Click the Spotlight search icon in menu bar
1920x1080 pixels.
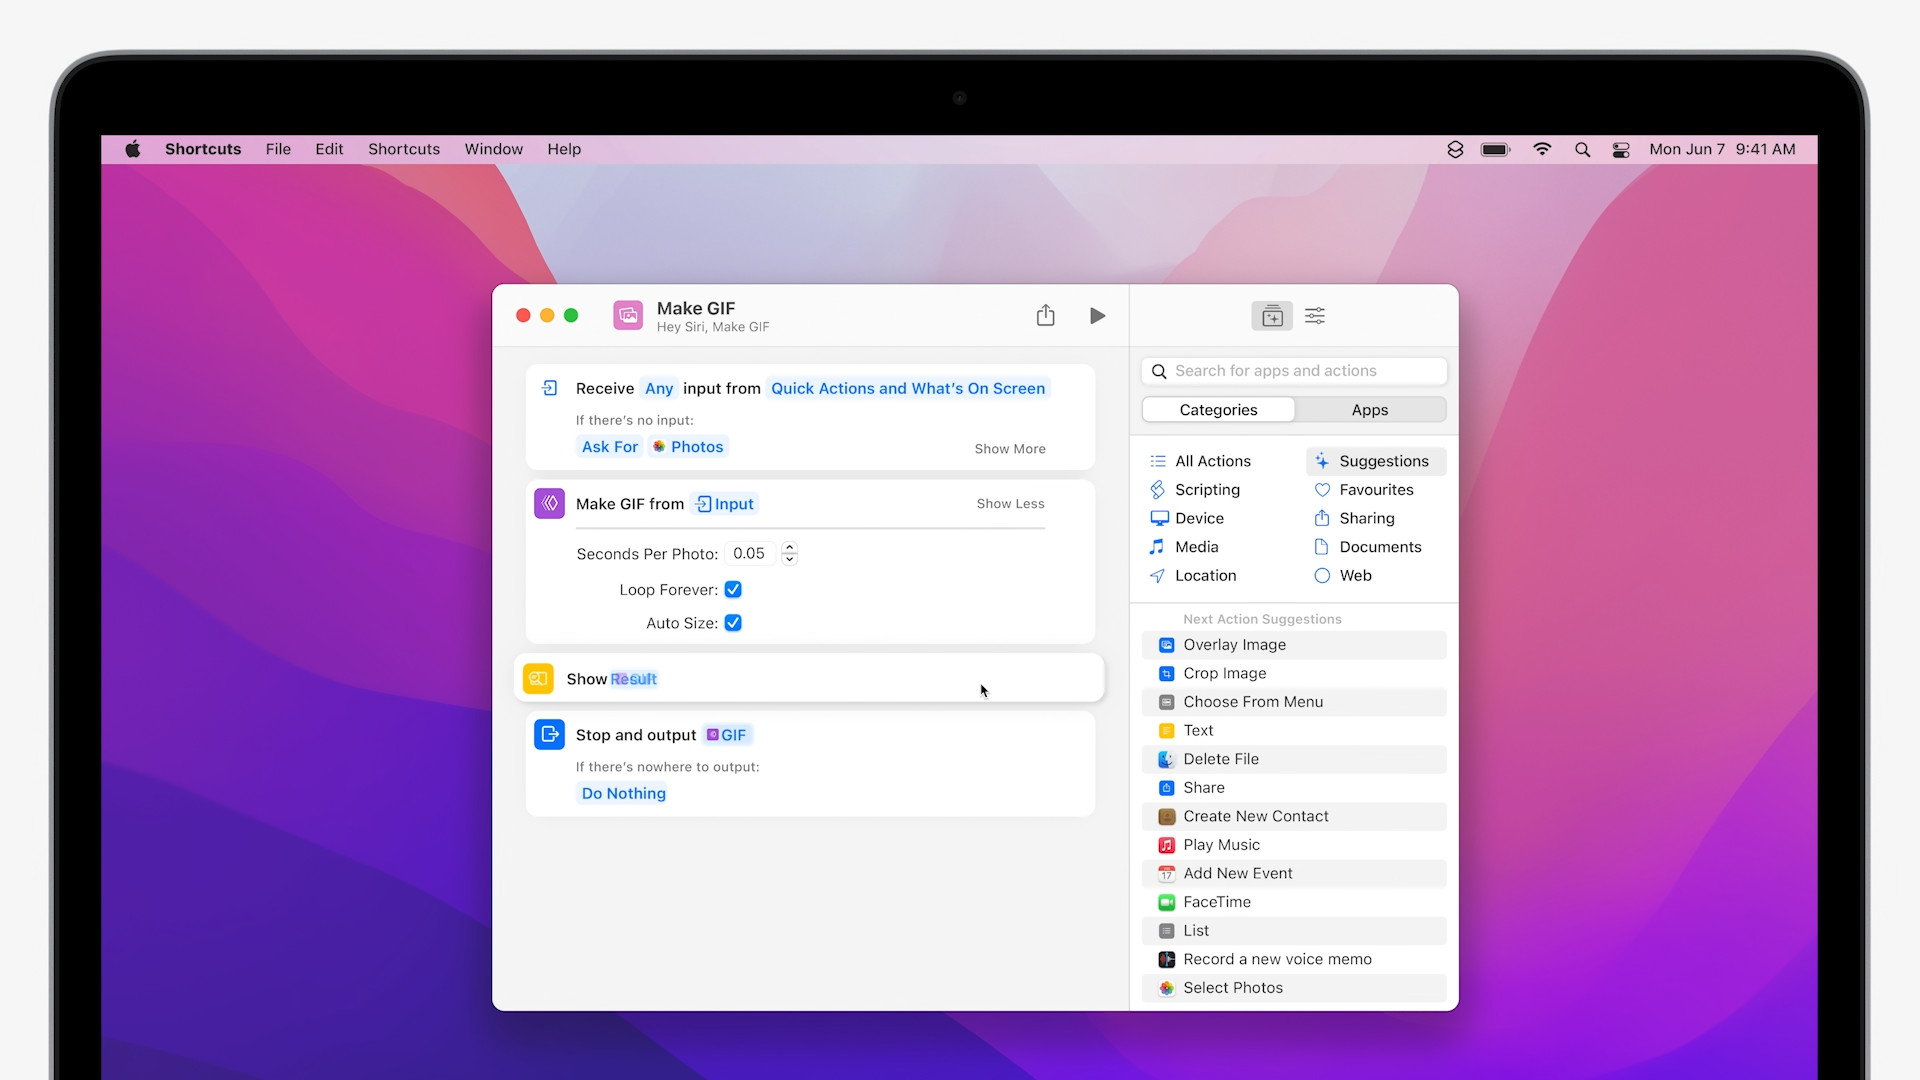pyautogui.click(x=1582, y=149)
